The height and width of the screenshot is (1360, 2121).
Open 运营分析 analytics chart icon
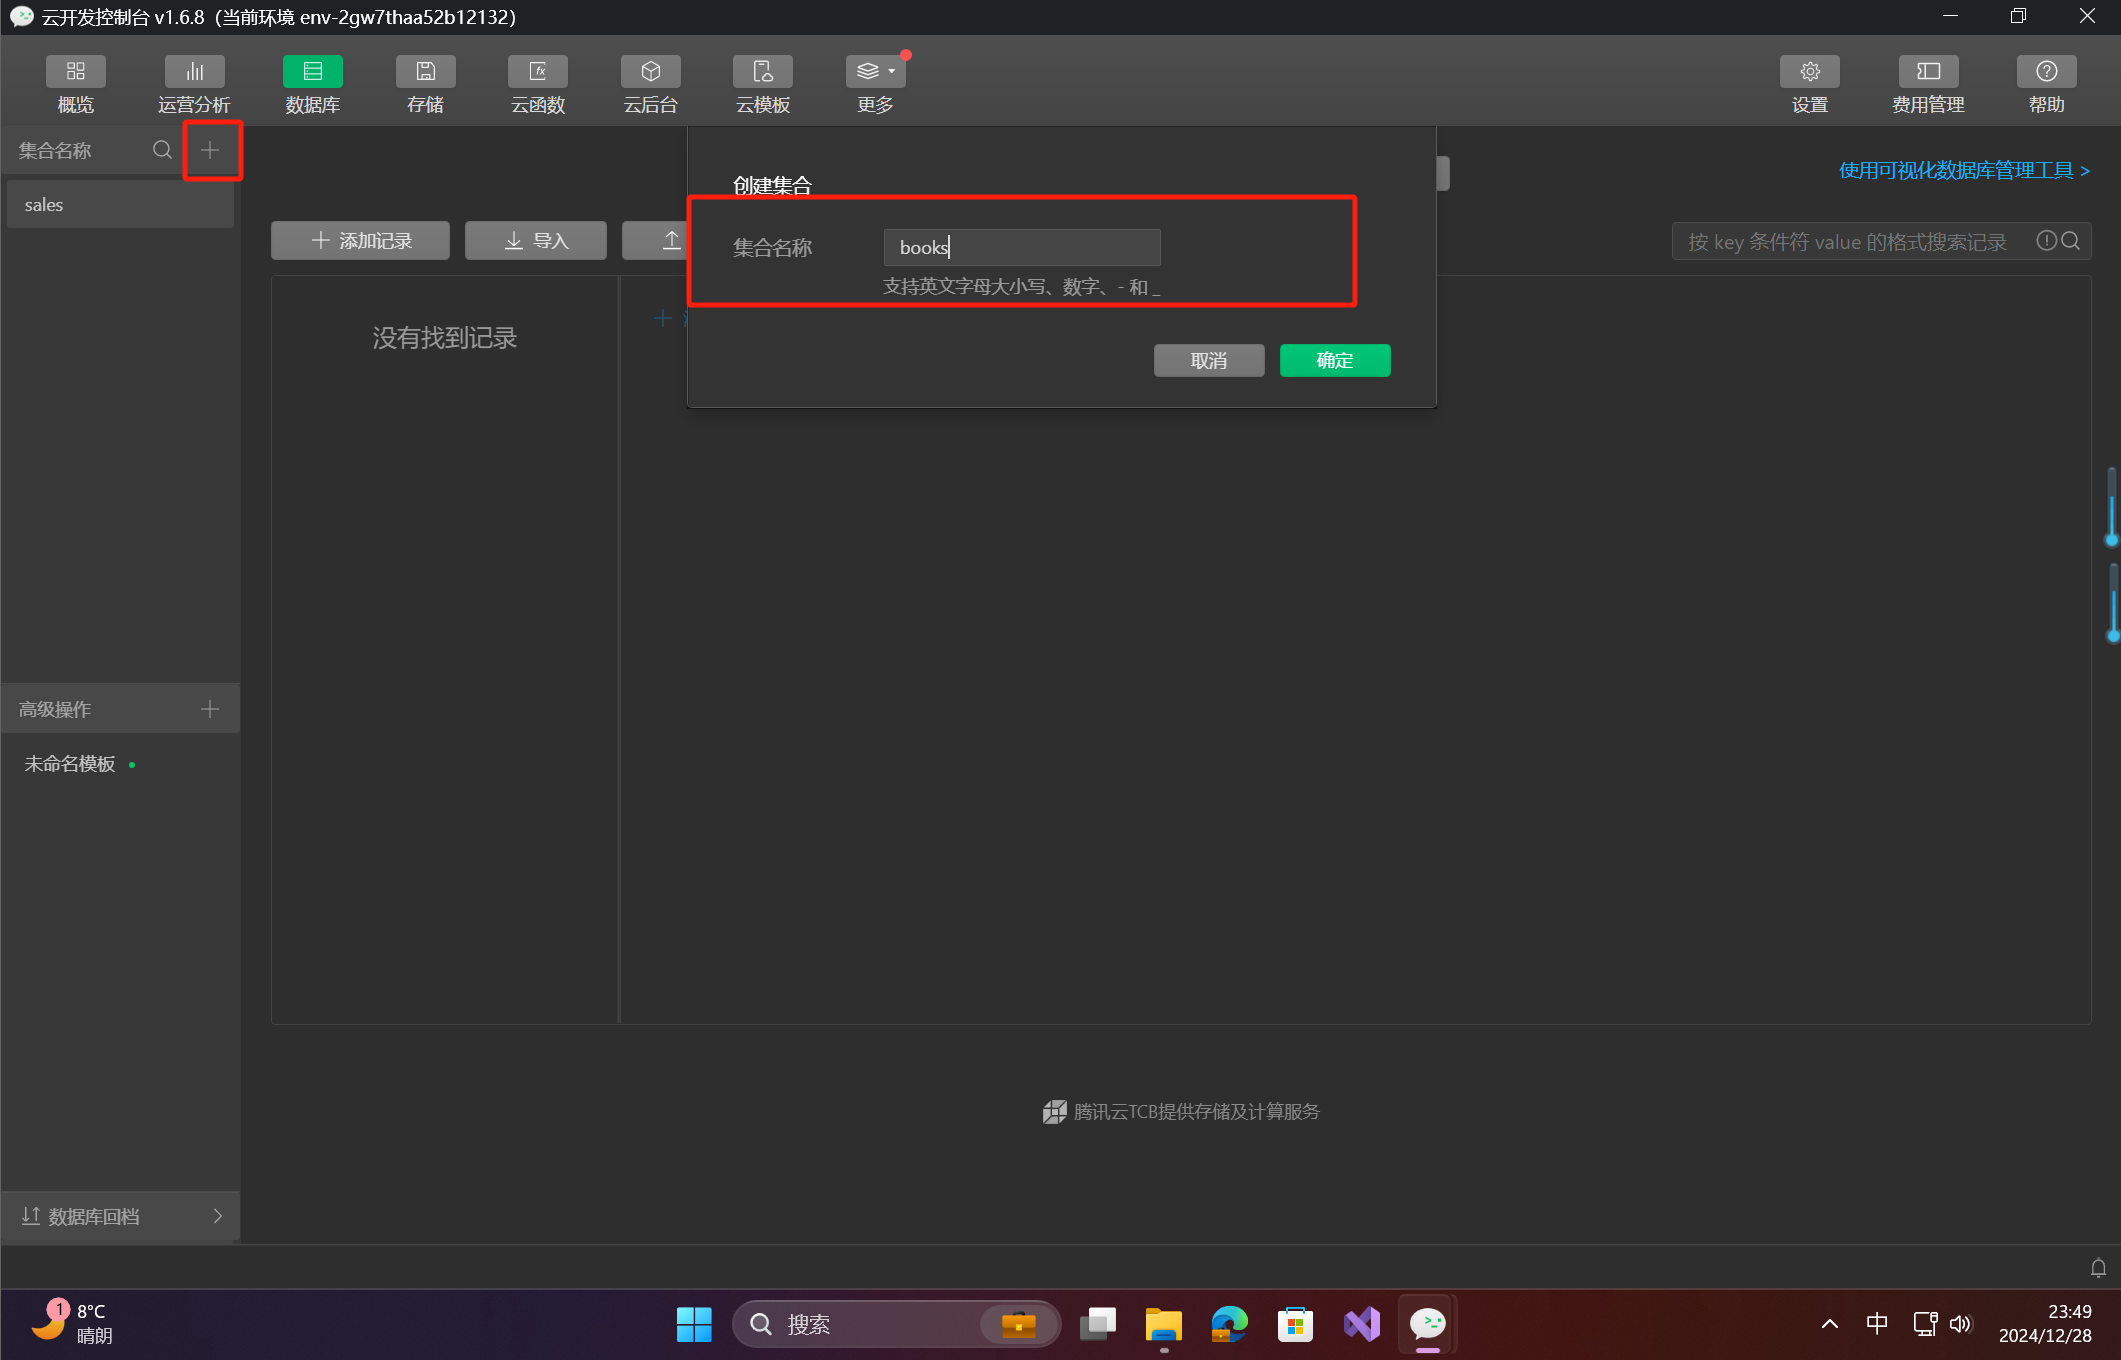pos(194,72)
